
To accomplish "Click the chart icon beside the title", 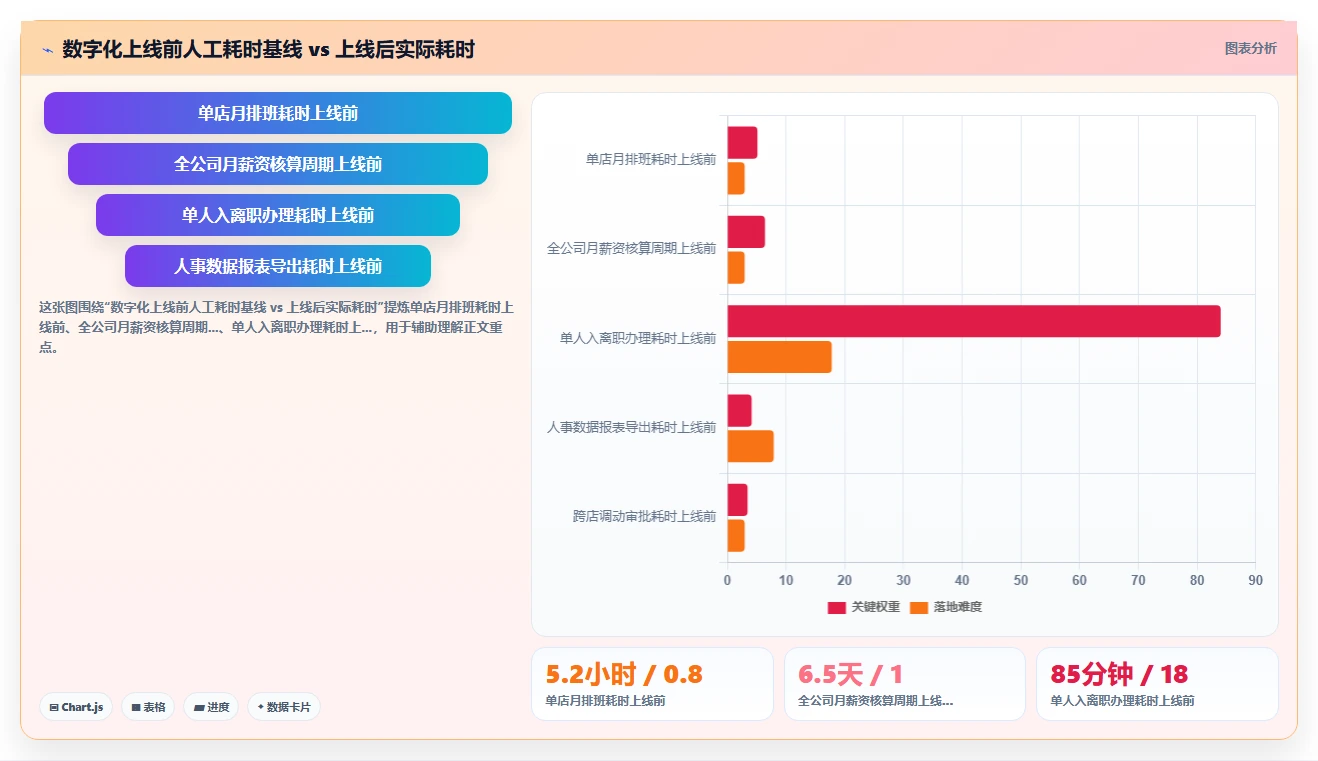I will (x=47, y=49).
